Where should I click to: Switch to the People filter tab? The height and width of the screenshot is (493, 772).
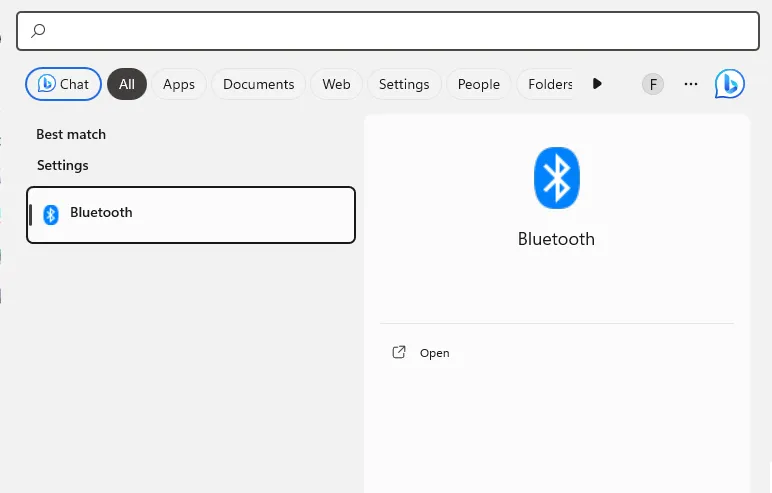(x=479, y=84)
